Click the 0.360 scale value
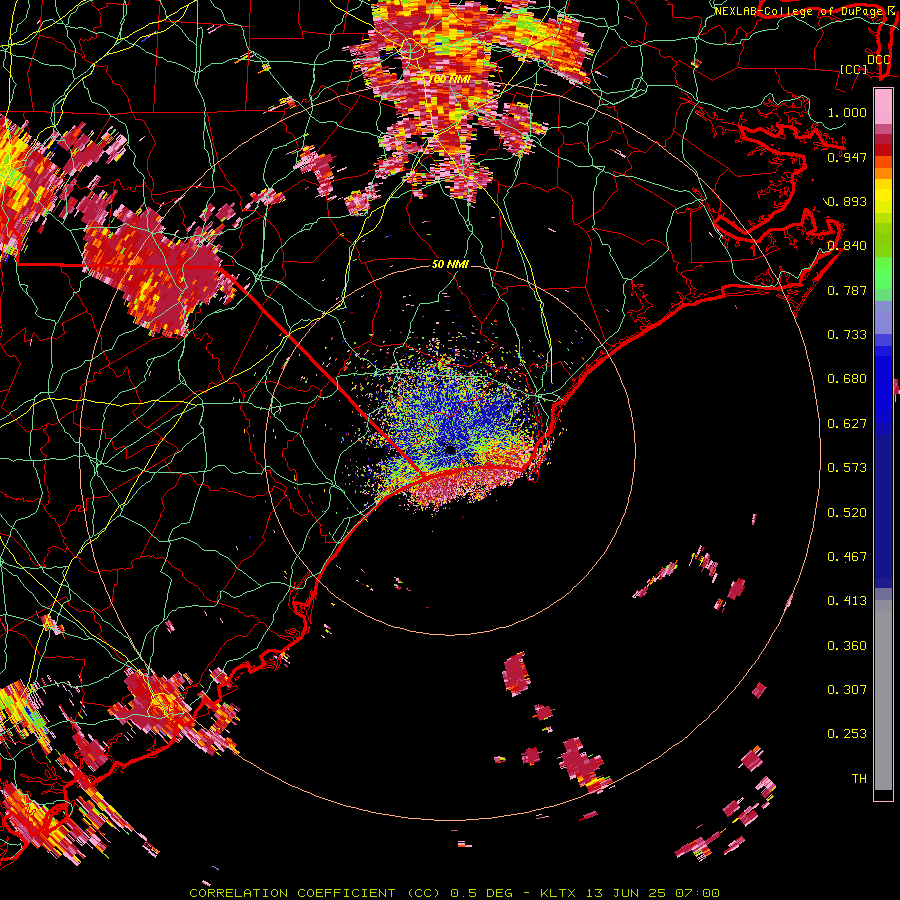The width and height of the screenshot is (900, 900). pos(847,646)
